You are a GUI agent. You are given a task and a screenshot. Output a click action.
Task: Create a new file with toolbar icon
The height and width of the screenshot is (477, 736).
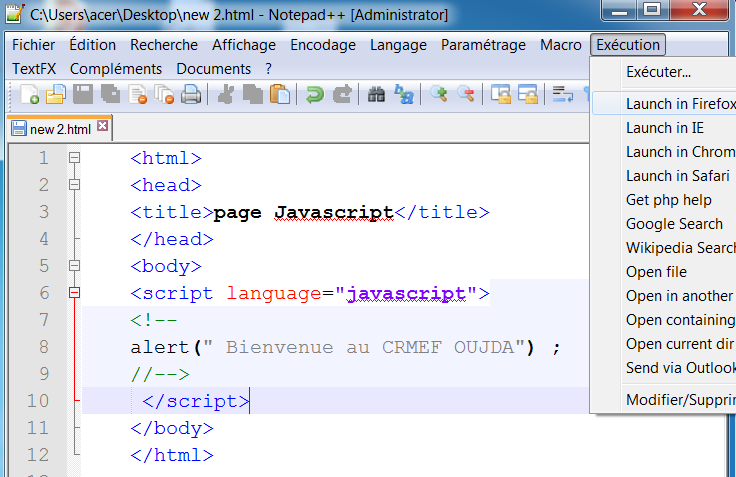30,94
